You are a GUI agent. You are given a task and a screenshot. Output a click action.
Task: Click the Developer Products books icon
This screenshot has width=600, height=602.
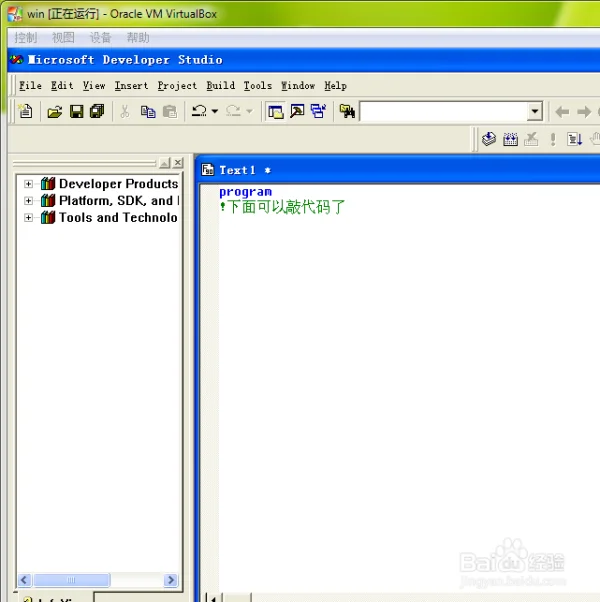[x=48, y=184]
